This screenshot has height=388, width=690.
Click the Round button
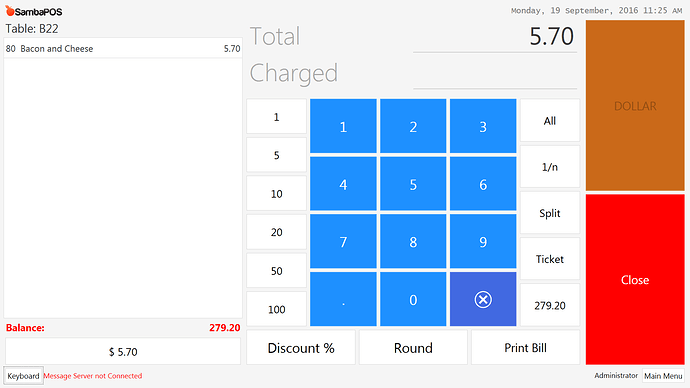tap(413, 348)
